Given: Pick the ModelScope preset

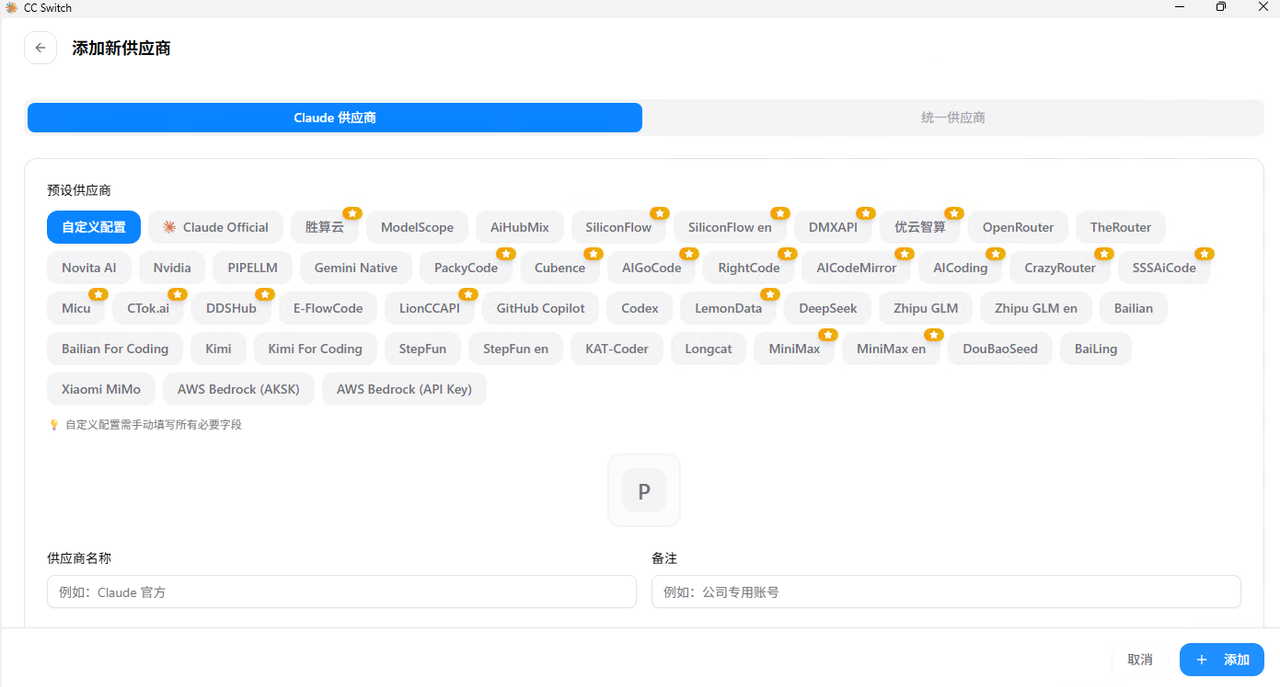Looking at the screenshot, I should tap(417, 227).
